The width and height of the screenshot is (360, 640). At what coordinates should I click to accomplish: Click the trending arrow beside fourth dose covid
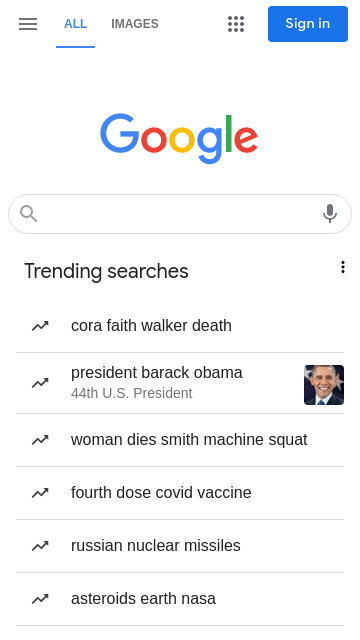40,493
